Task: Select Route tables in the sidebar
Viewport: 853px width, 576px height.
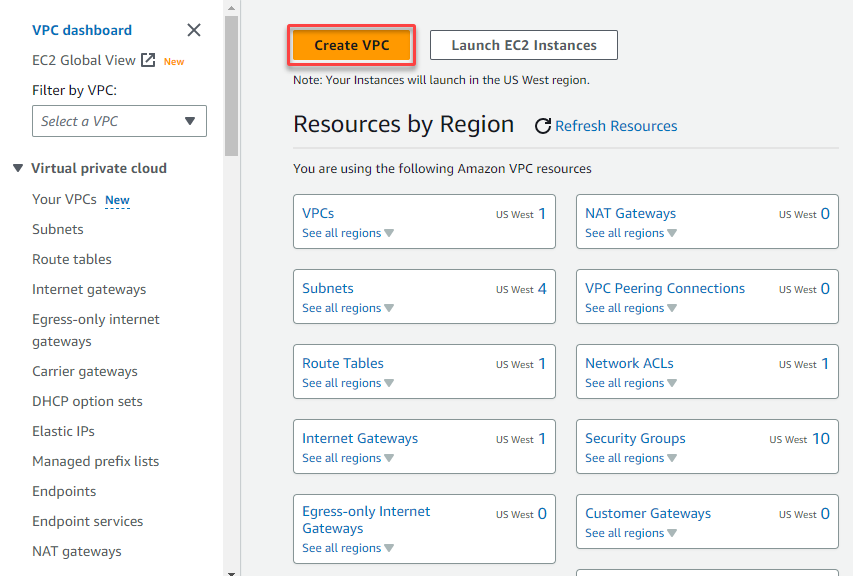Action: point(72,259)
